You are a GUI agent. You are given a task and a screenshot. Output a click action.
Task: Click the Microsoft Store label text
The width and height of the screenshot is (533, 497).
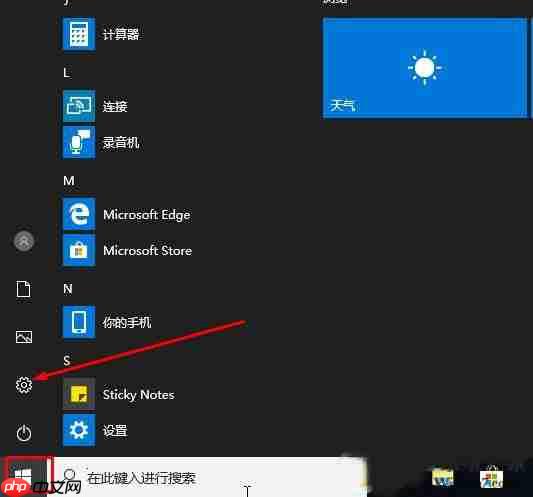pyautogui.click(x=147, y=251)
